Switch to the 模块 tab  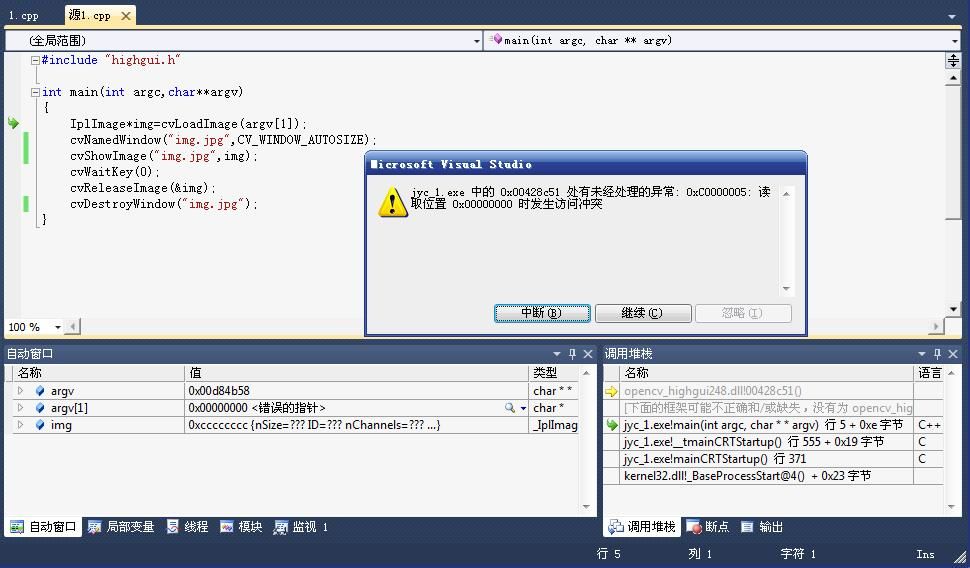[241, 527]
